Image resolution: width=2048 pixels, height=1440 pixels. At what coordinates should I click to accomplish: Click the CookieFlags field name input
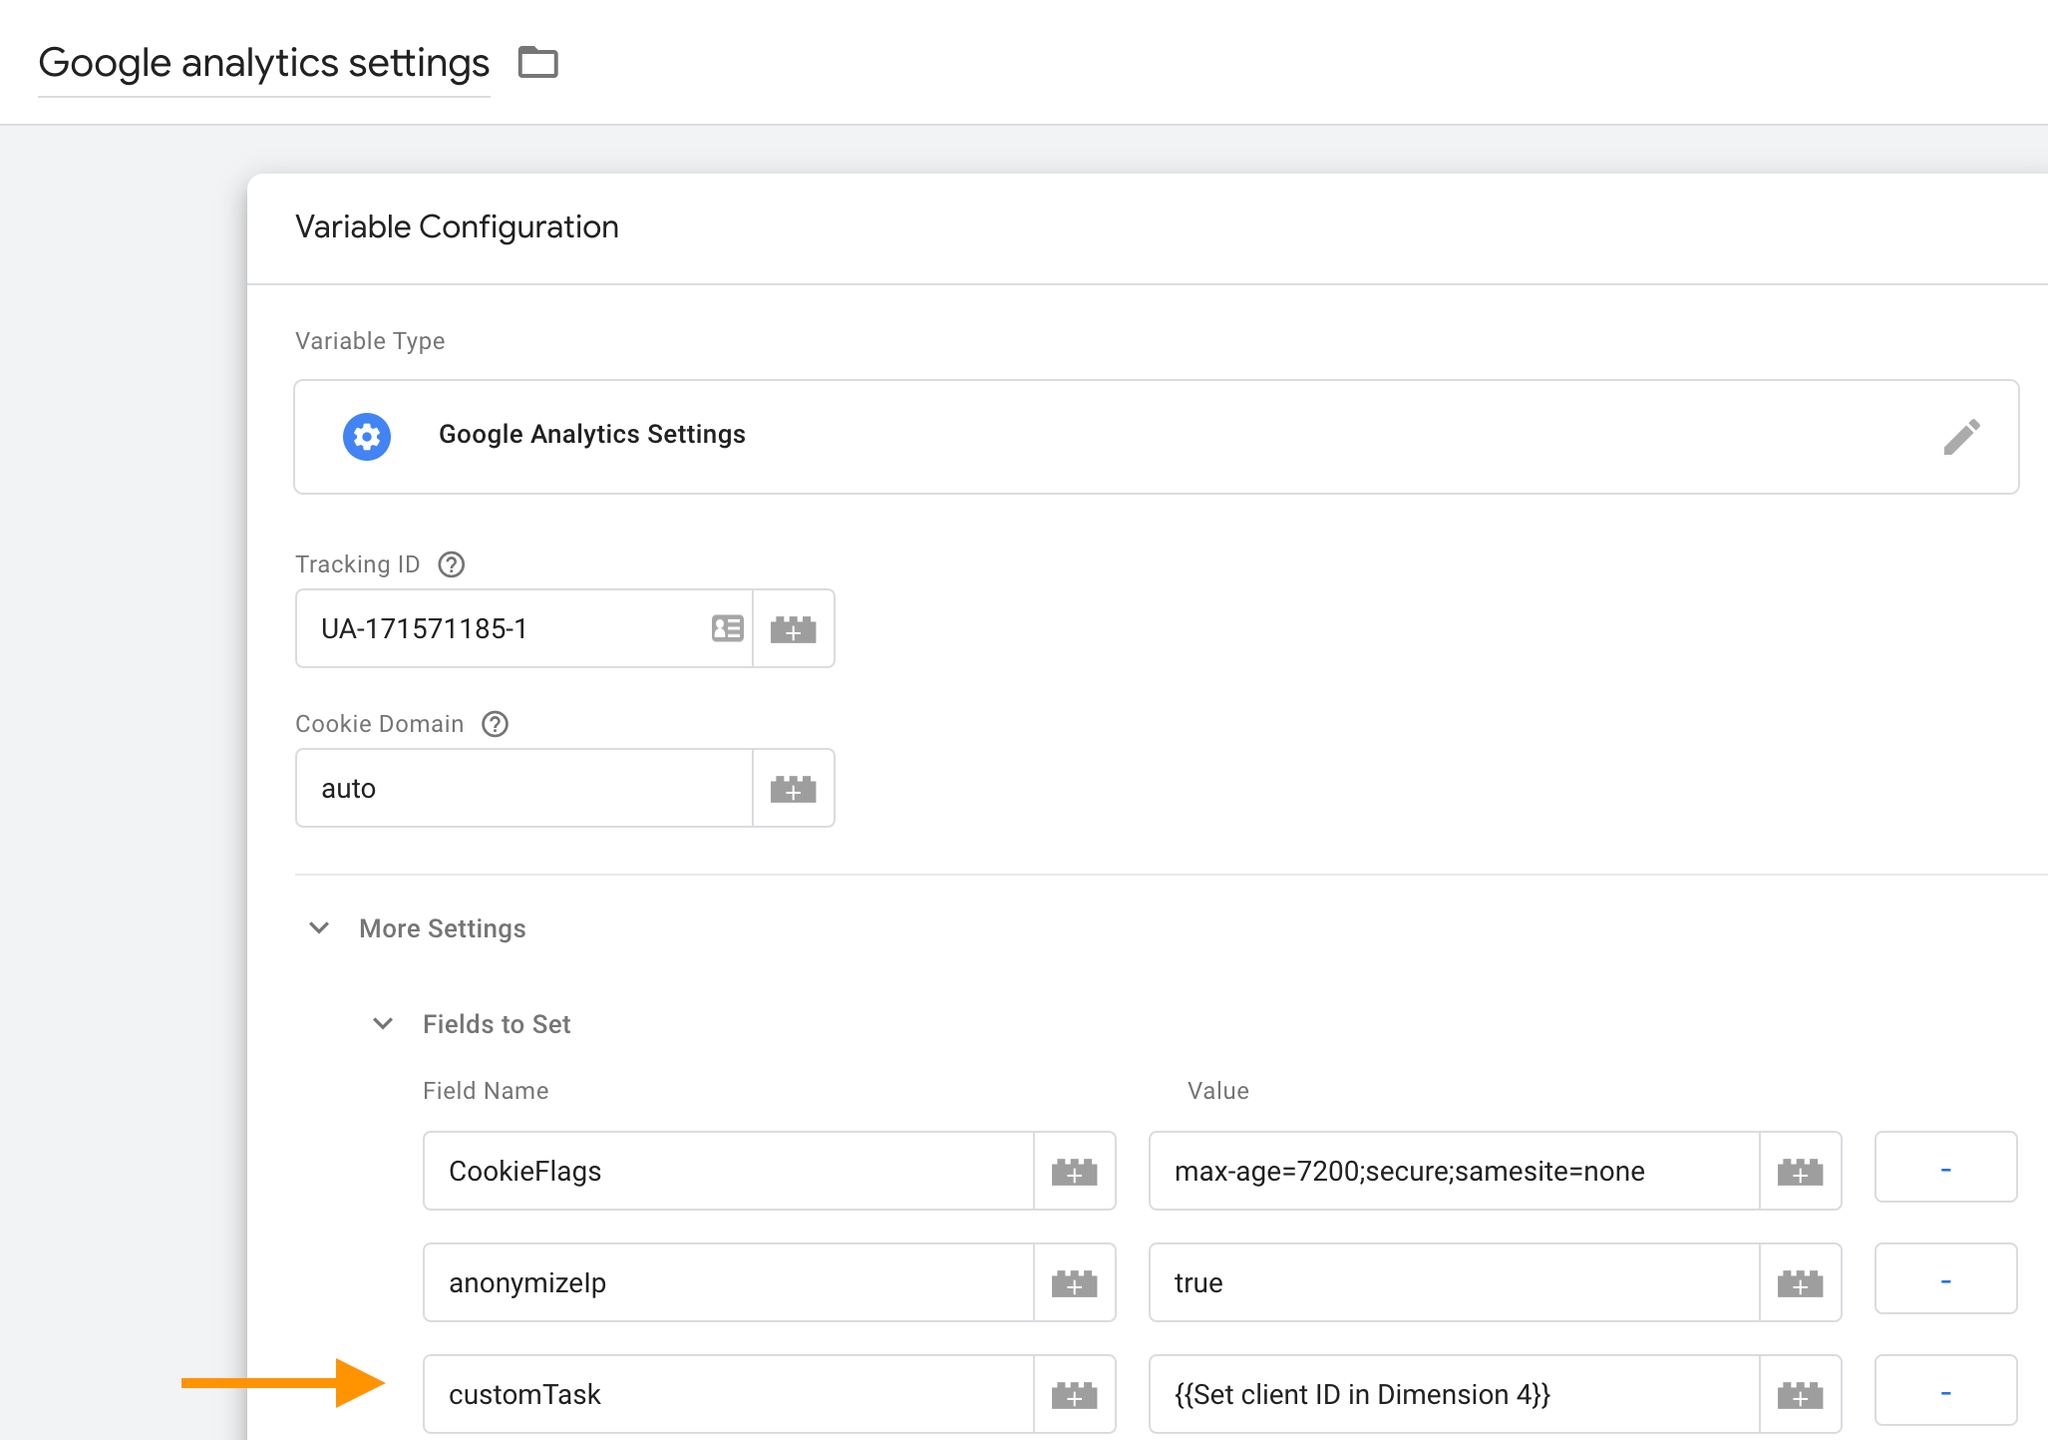[x=728, y=1171]
